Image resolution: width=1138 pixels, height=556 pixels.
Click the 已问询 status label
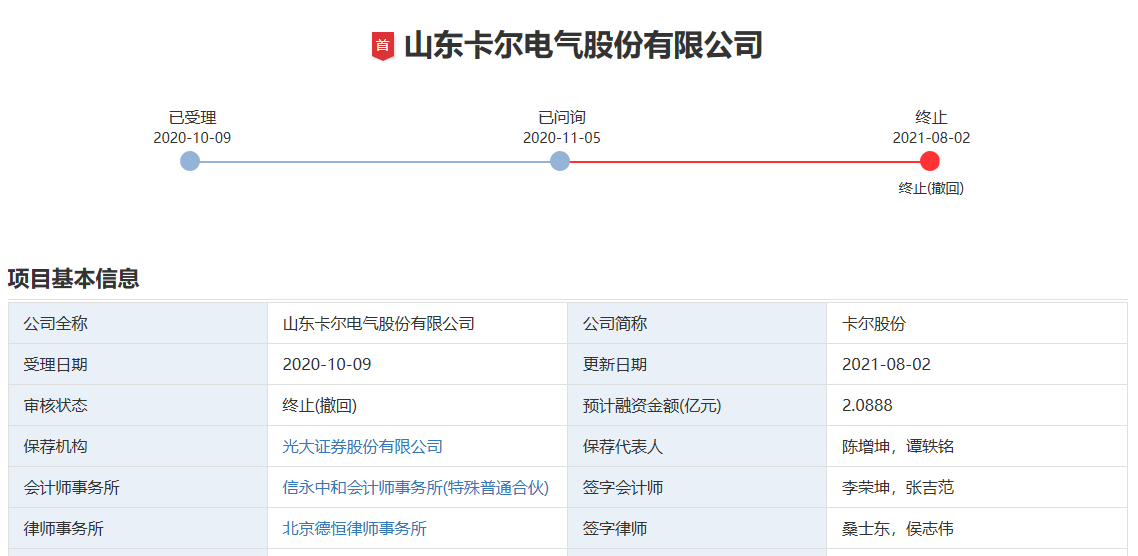pyautogui.click(x=562, y=118)
